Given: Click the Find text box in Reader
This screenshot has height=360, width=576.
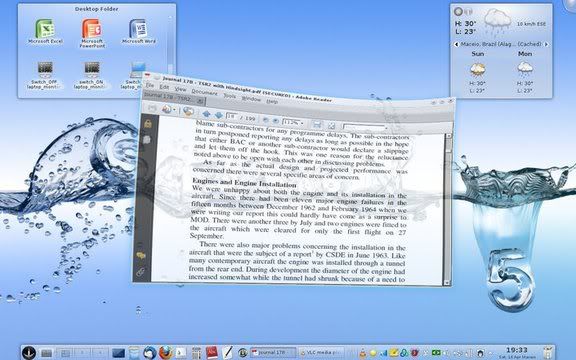Looking at the screenshot, I should (x=364, y=127).
